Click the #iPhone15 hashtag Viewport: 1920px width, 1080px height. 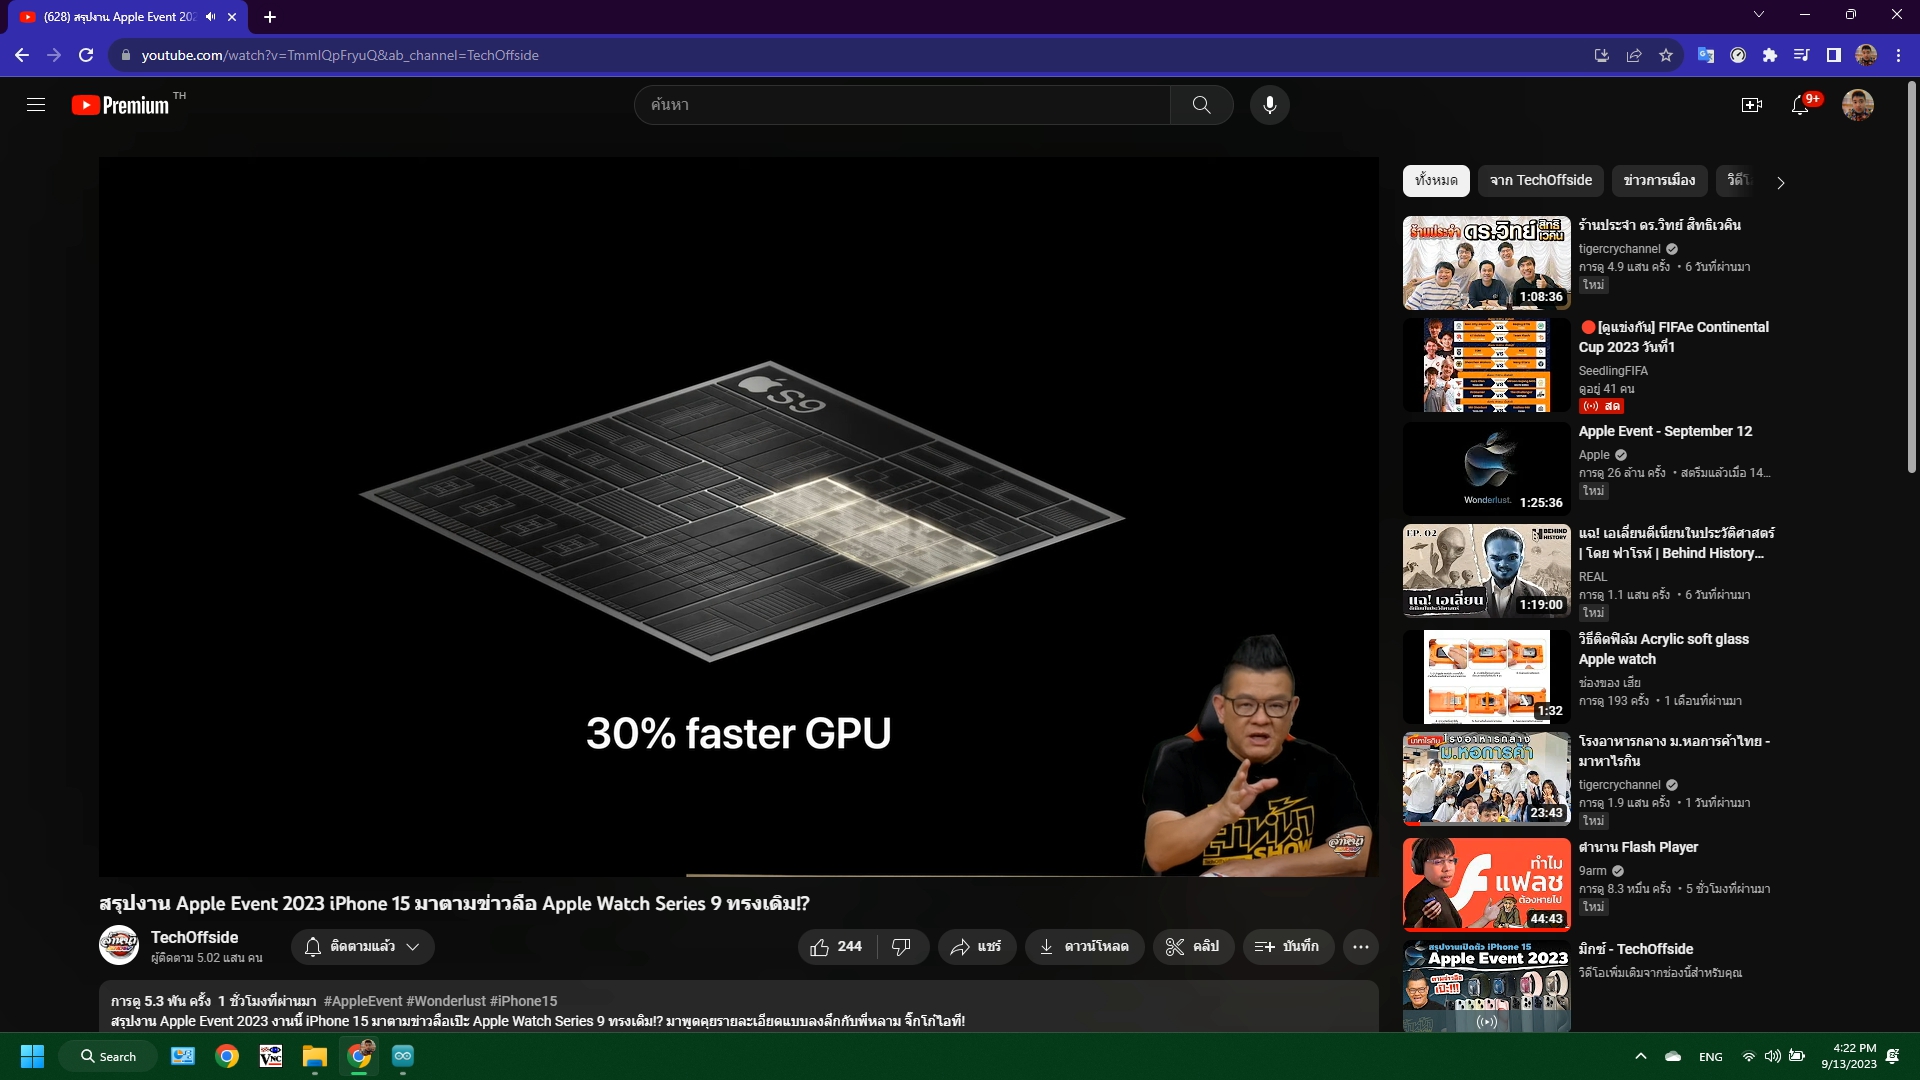tap(523, 1001)
